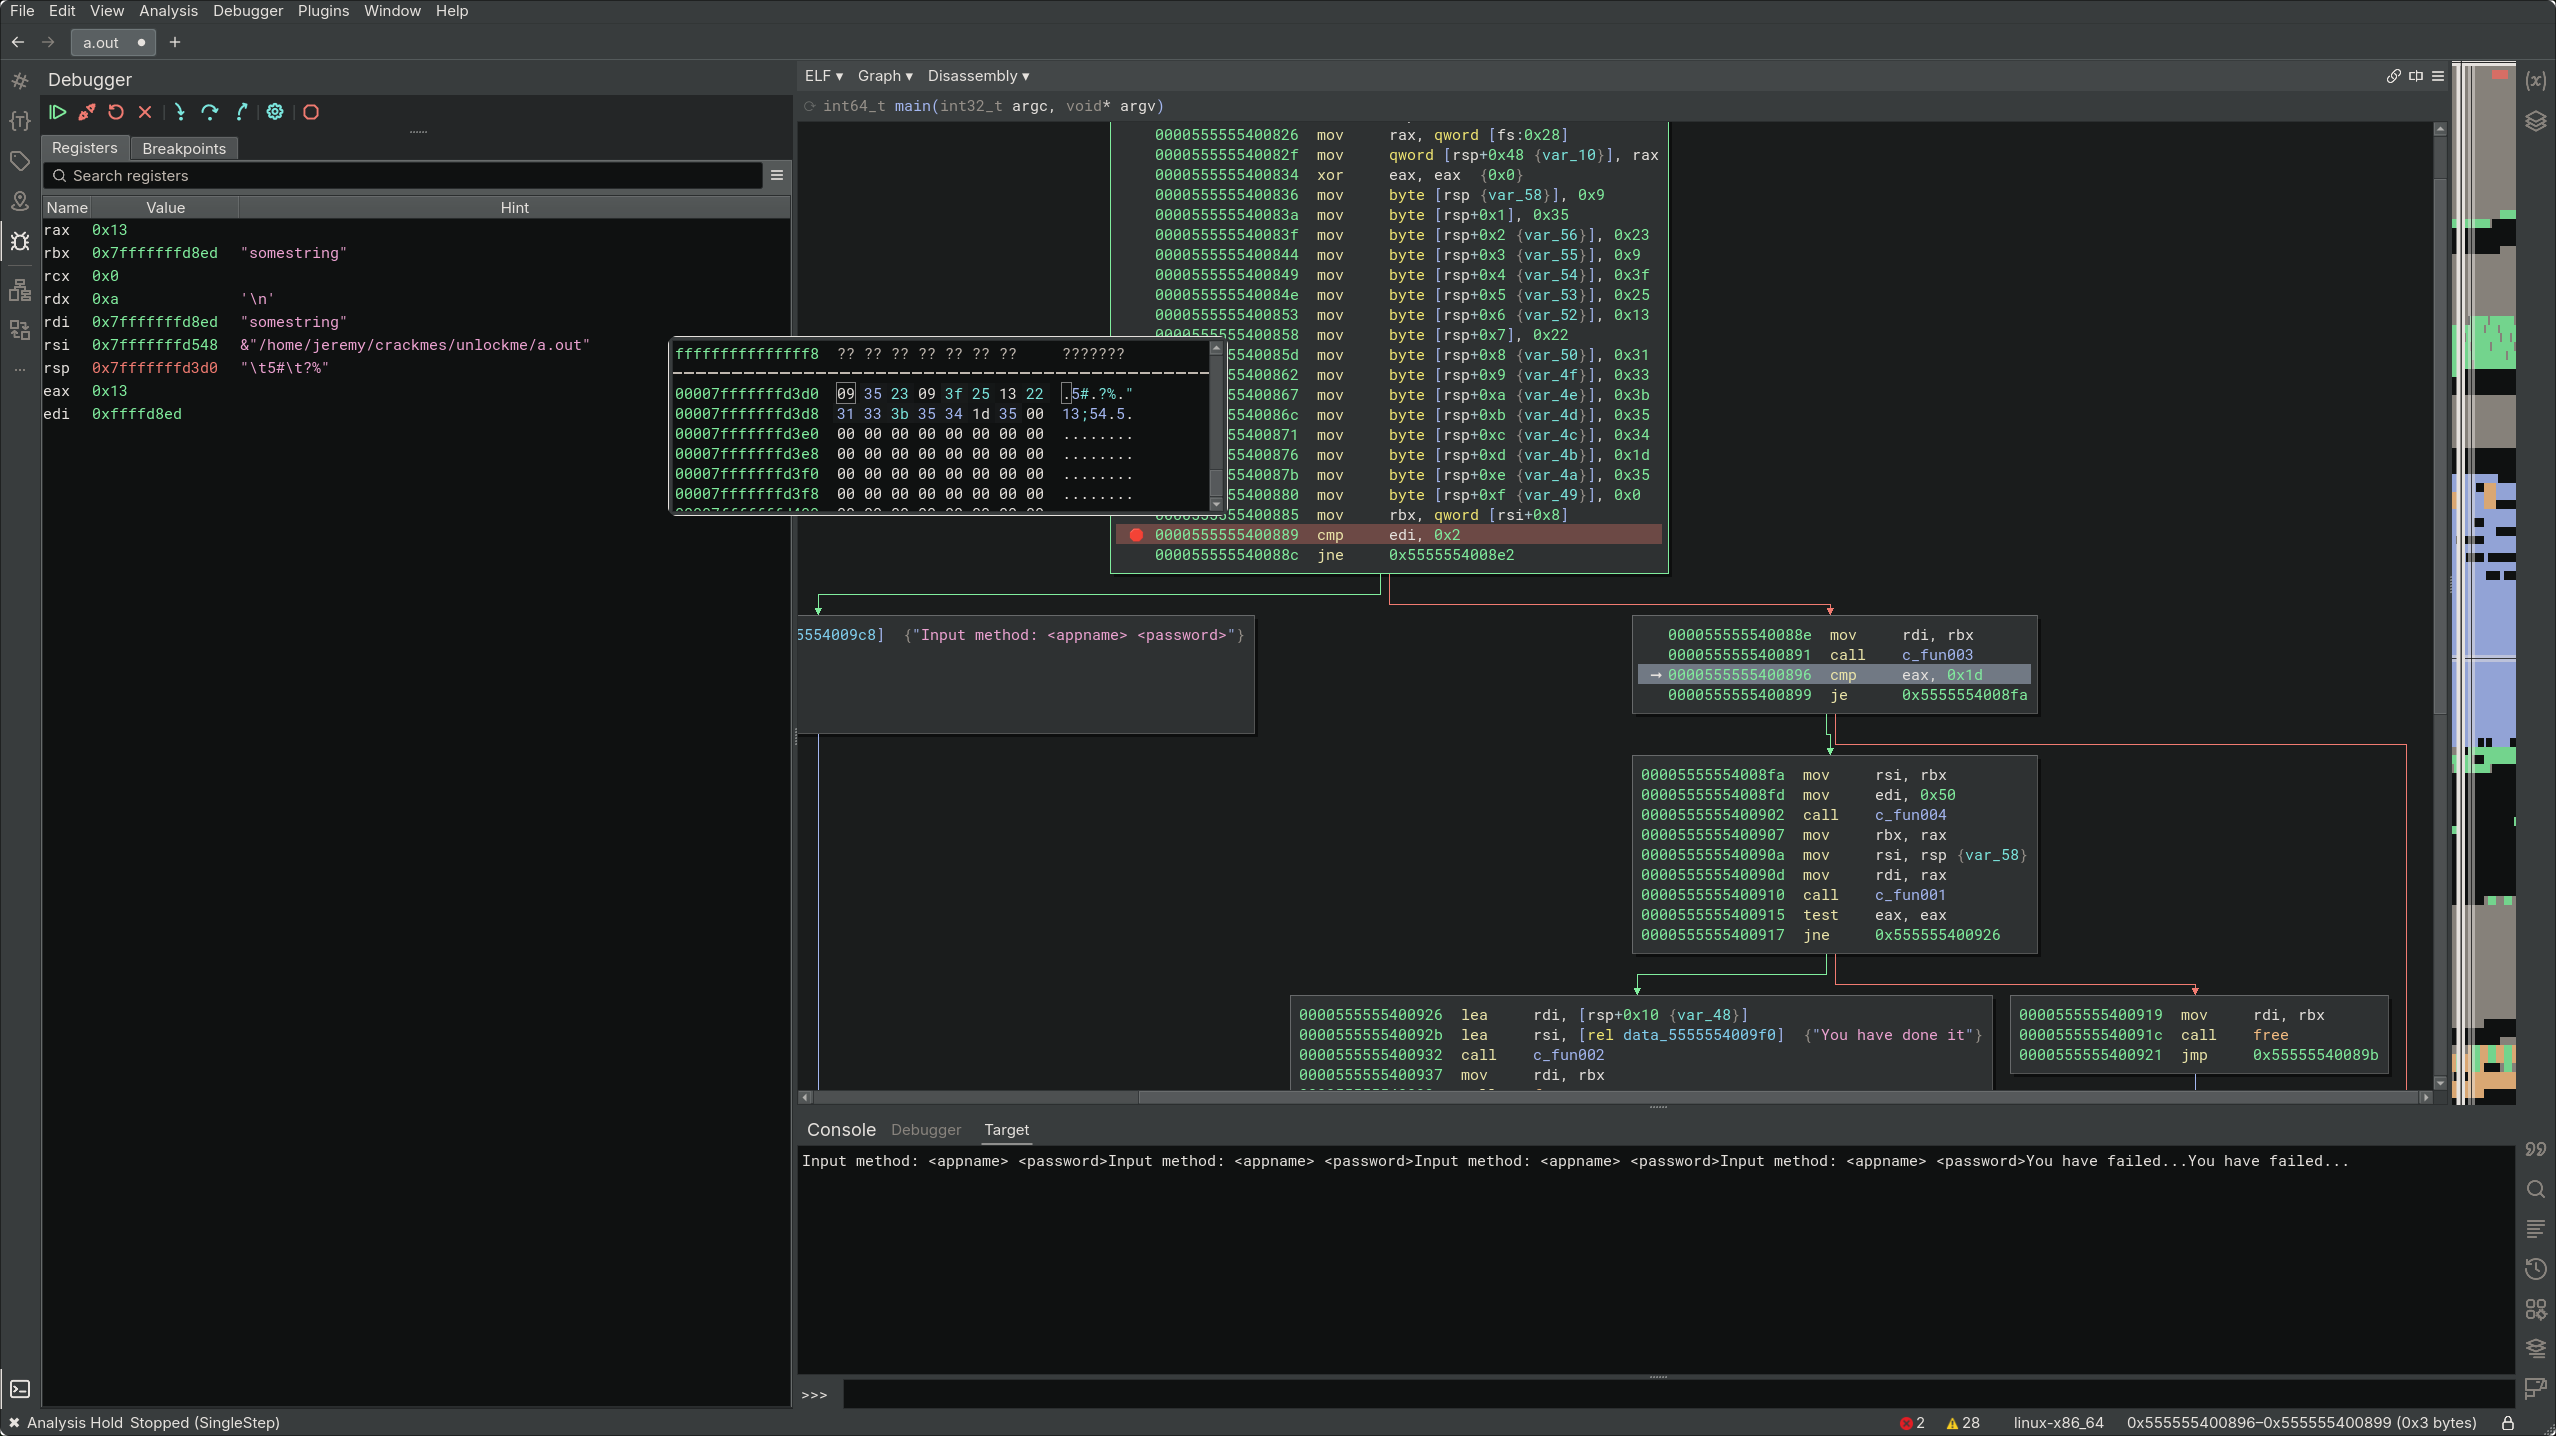This screenshot has height=1436, width=2556.
Task: Toggle the split view pane icon
Action: (x=2416, y=76)
